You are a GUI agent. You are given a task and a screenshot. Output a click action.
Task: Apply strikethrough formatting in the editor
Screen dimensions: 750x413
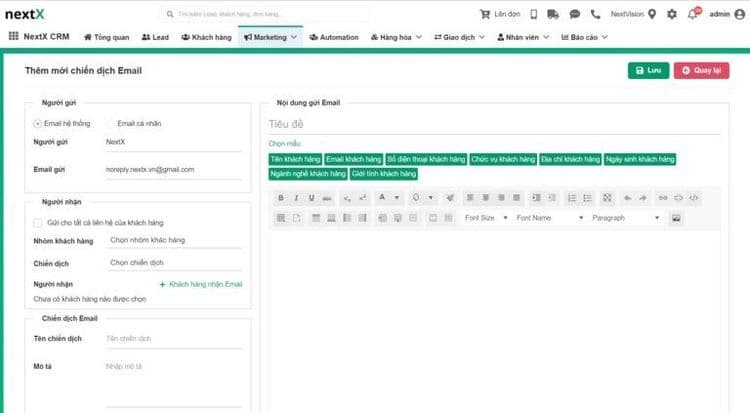pyautogui.click(x=327, y=198)
